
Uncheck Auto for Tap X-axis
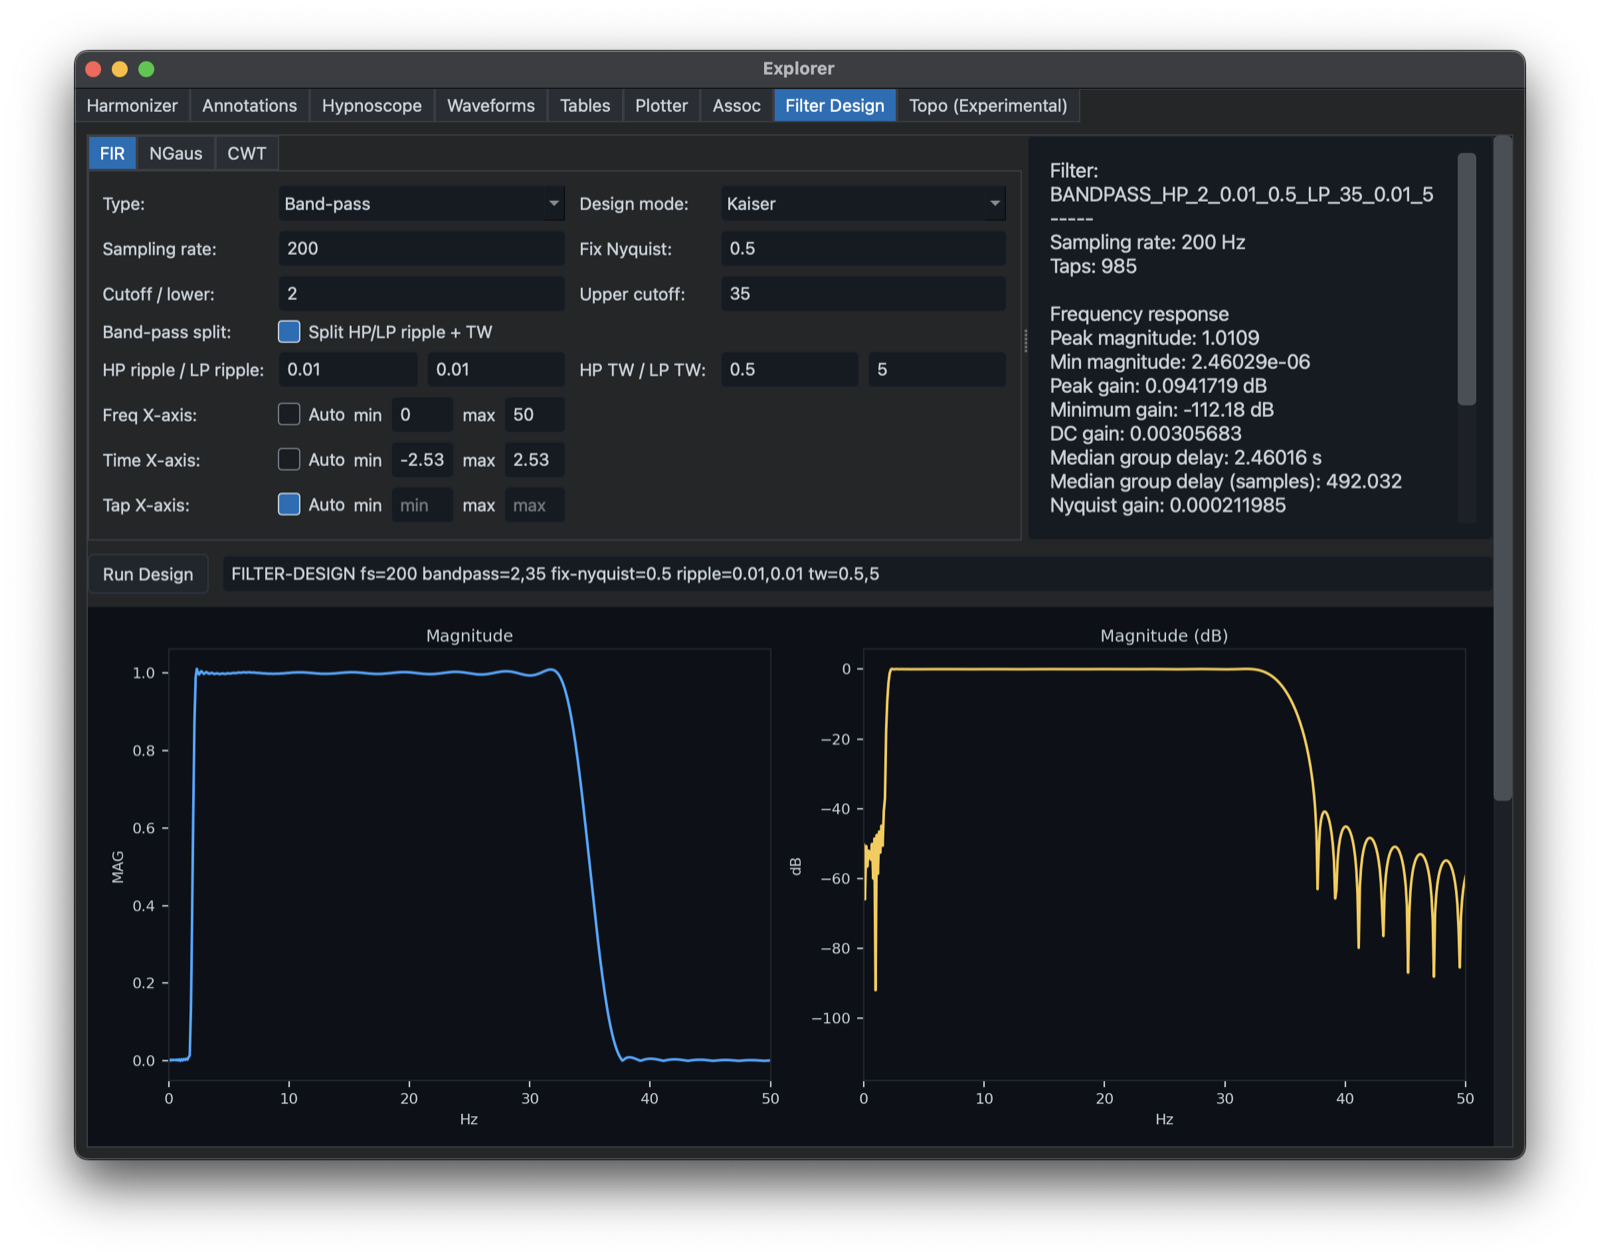[x=289, y=505]
